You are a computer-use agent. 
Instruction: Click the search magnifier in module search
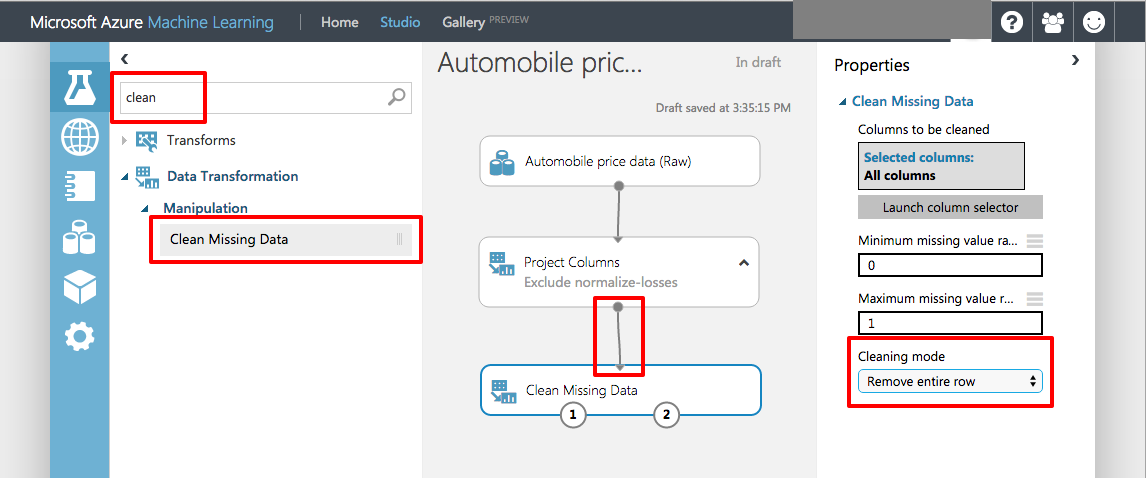tap(397, 97)
